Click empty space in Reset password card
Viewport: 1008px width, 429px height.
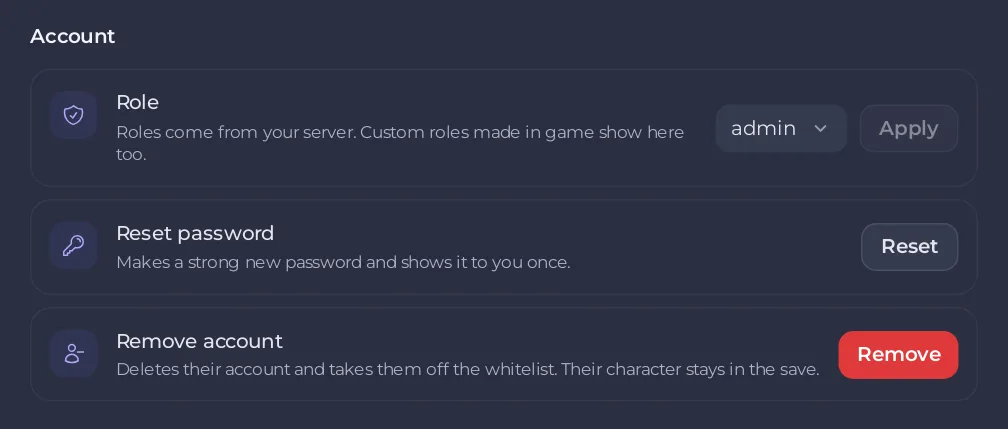[x=707, y=246]
